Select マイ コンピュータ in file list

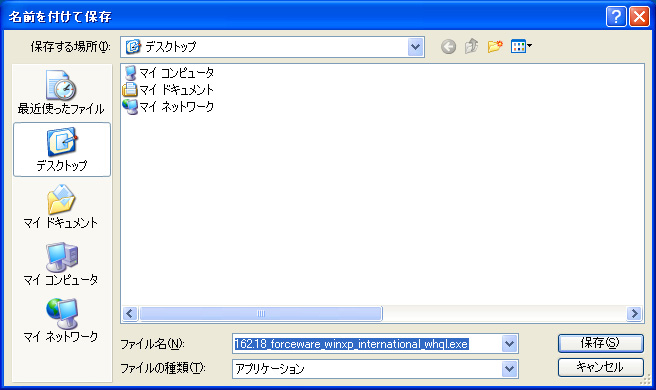169,73
